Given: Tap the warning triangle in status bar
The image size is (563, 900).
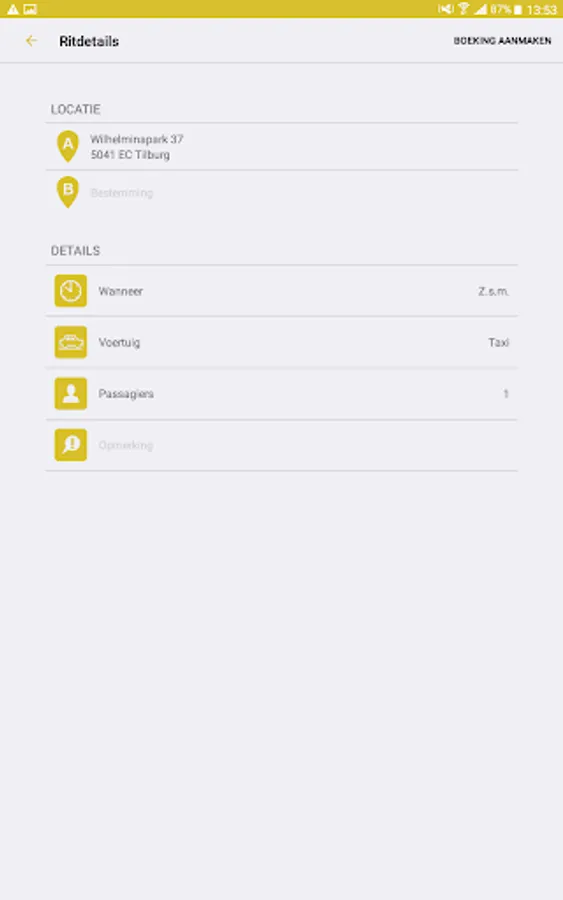Looking at the screenshot, I should [13, 9].
